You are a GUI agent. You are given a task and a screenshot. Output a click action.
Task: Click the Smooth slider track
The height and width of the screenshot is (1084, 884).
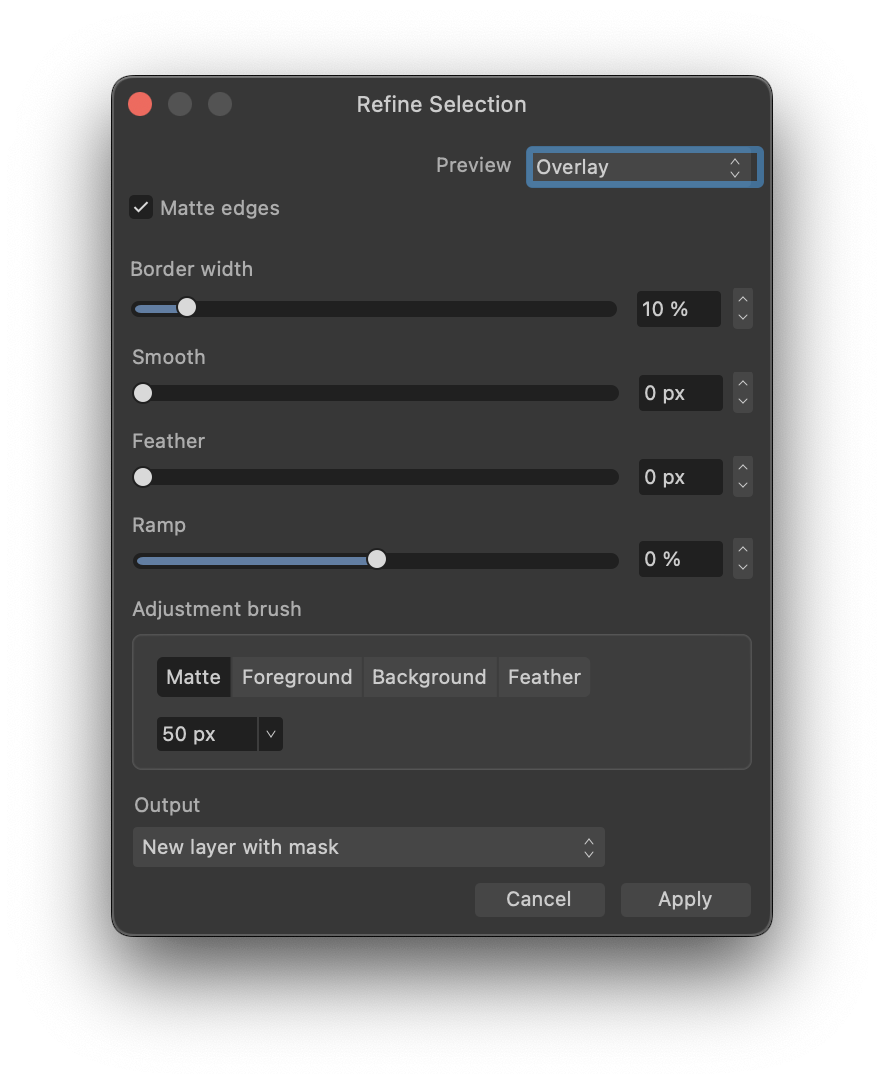375,393
